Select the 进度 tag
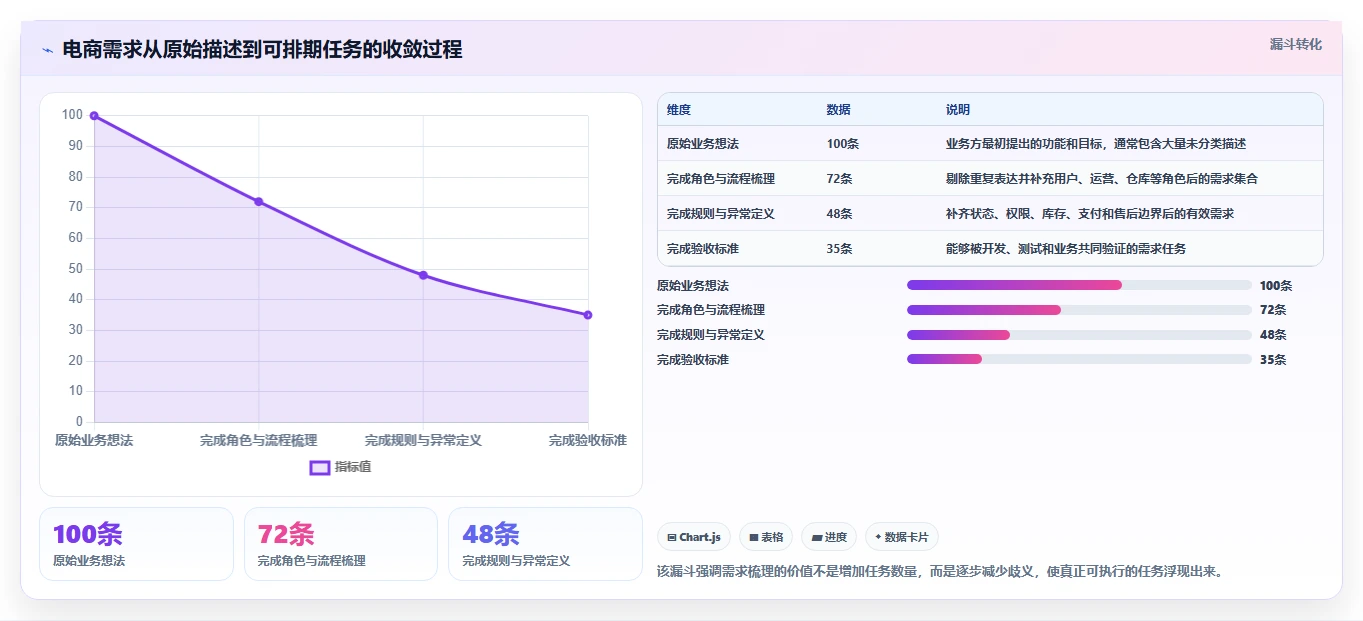This screenshot has width=1363, height=621. 829,537
